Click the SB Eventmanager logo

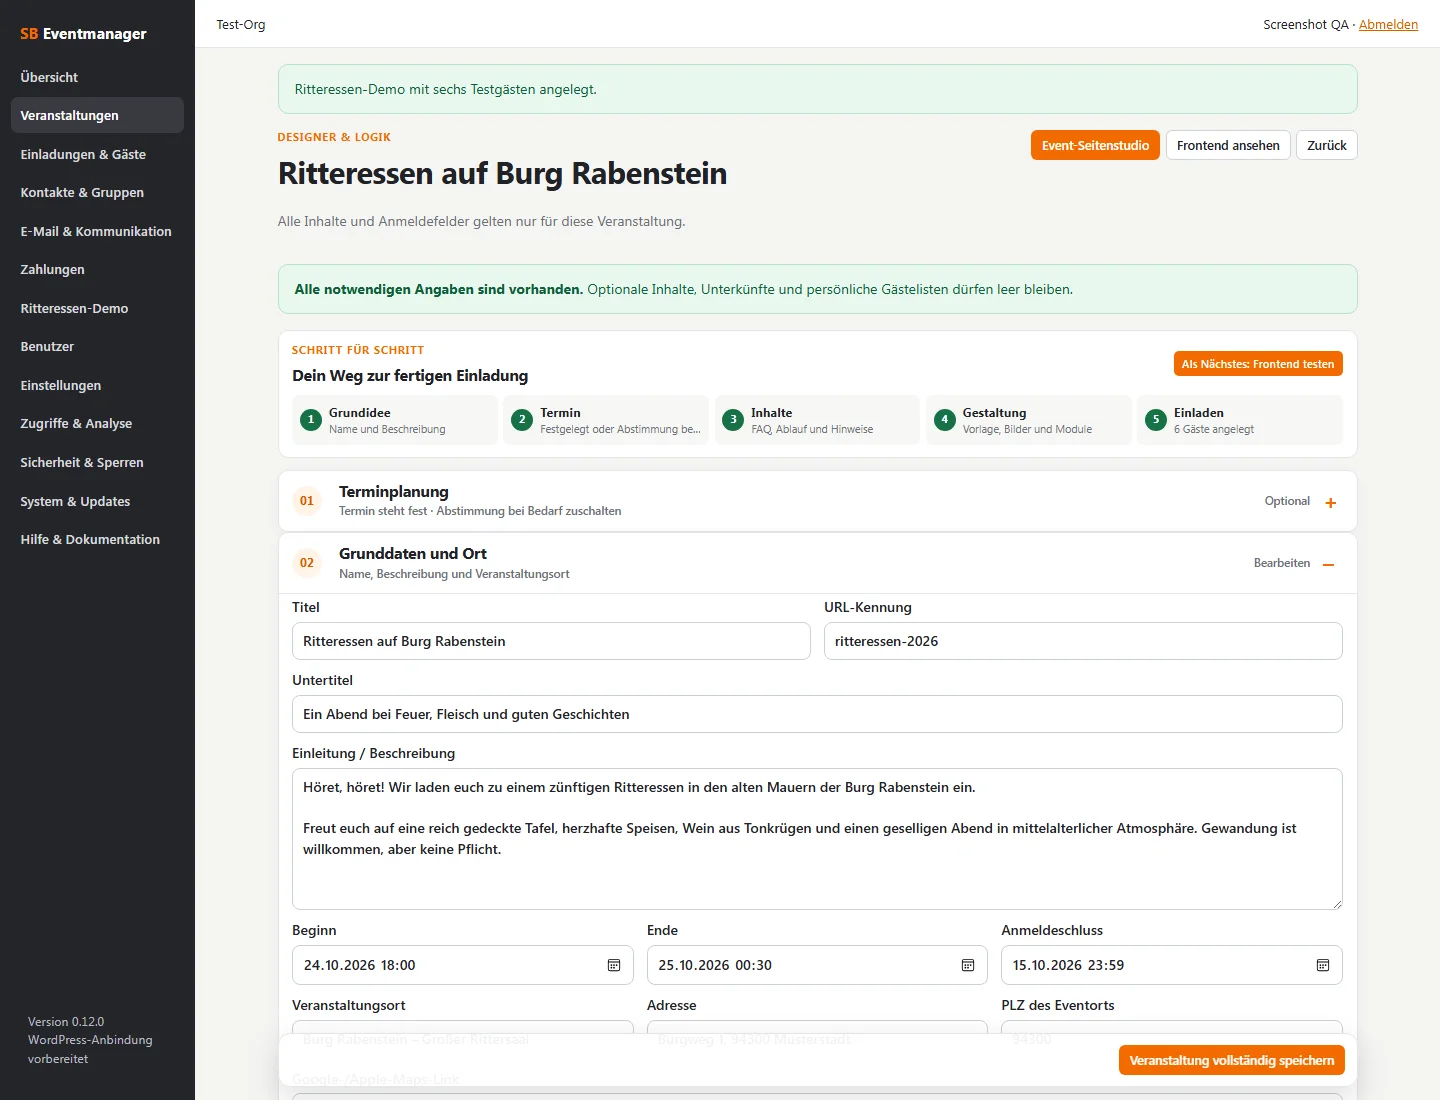tap(83, 33)
